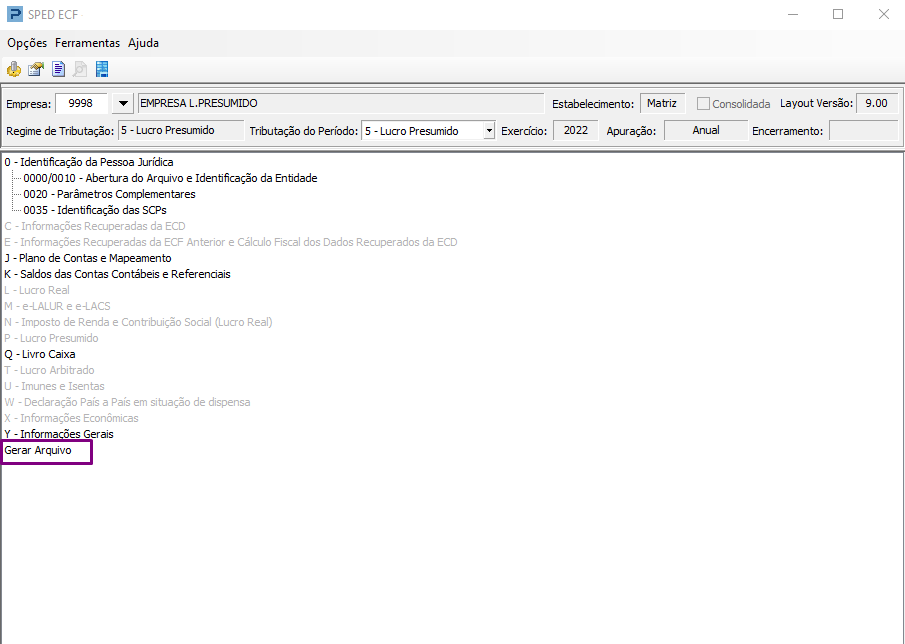Select L - Lucro Real item
This screenshot has width=905, height=644.
(x=37, y=290)
